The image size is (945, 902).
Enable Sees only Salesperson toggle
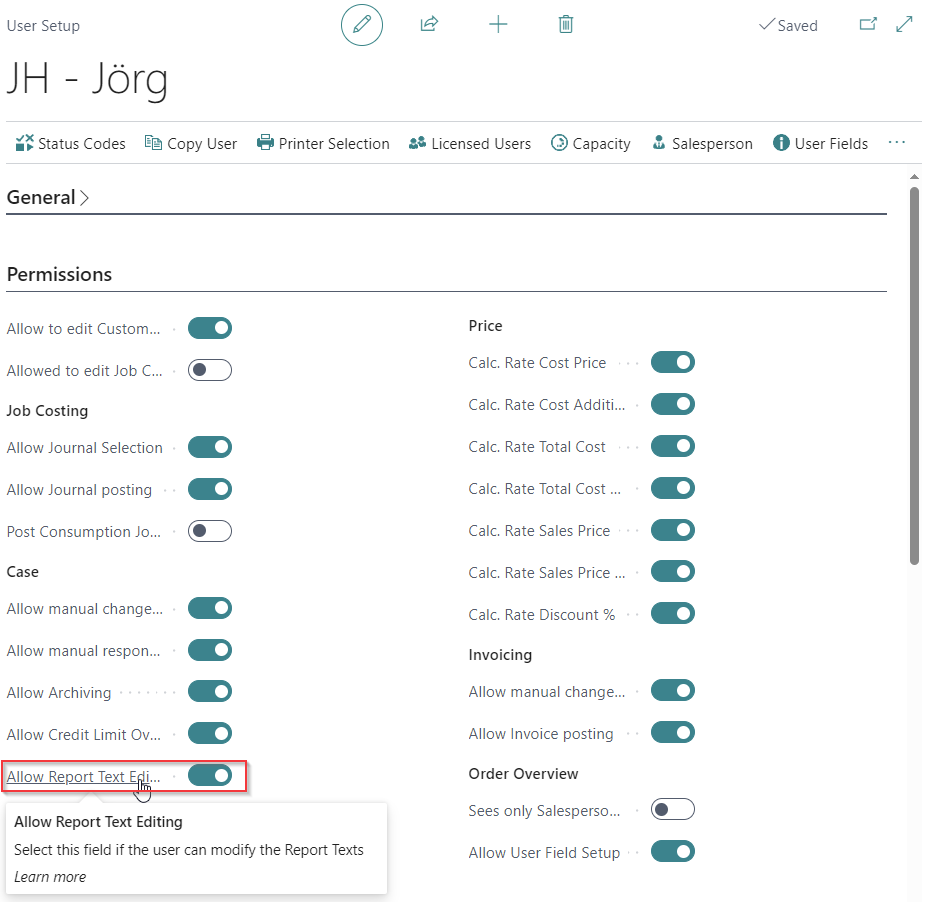click(x=672, y=810)
